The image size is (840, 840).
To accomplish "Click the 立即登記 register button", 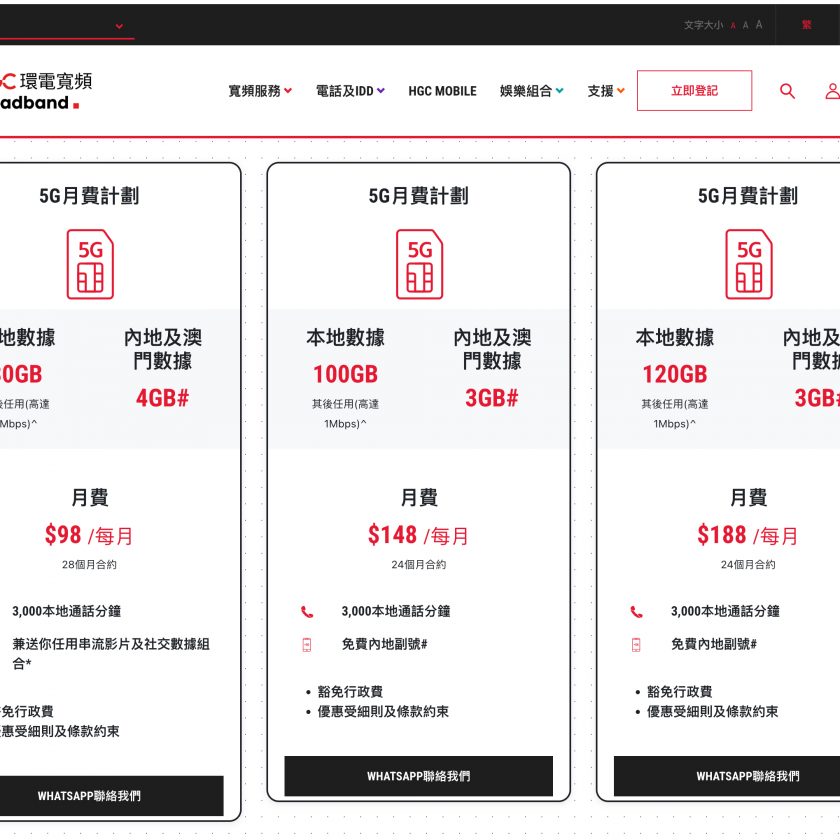I will point(694,91).
